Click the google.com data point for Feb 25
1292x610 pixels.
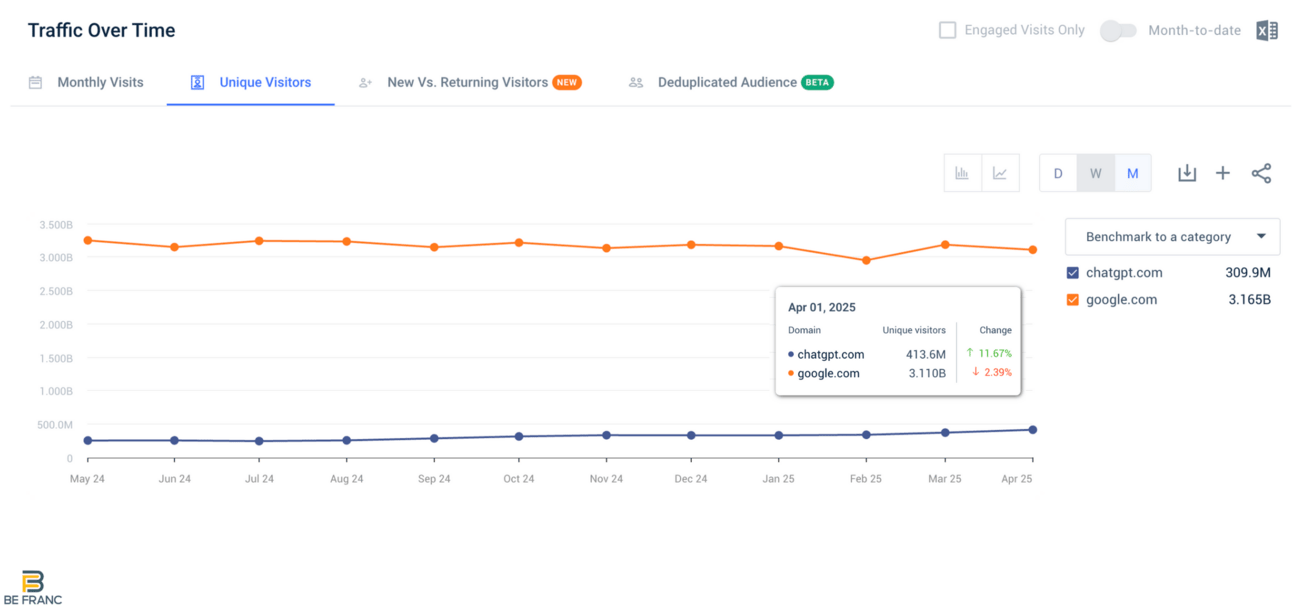pos(866,260)
